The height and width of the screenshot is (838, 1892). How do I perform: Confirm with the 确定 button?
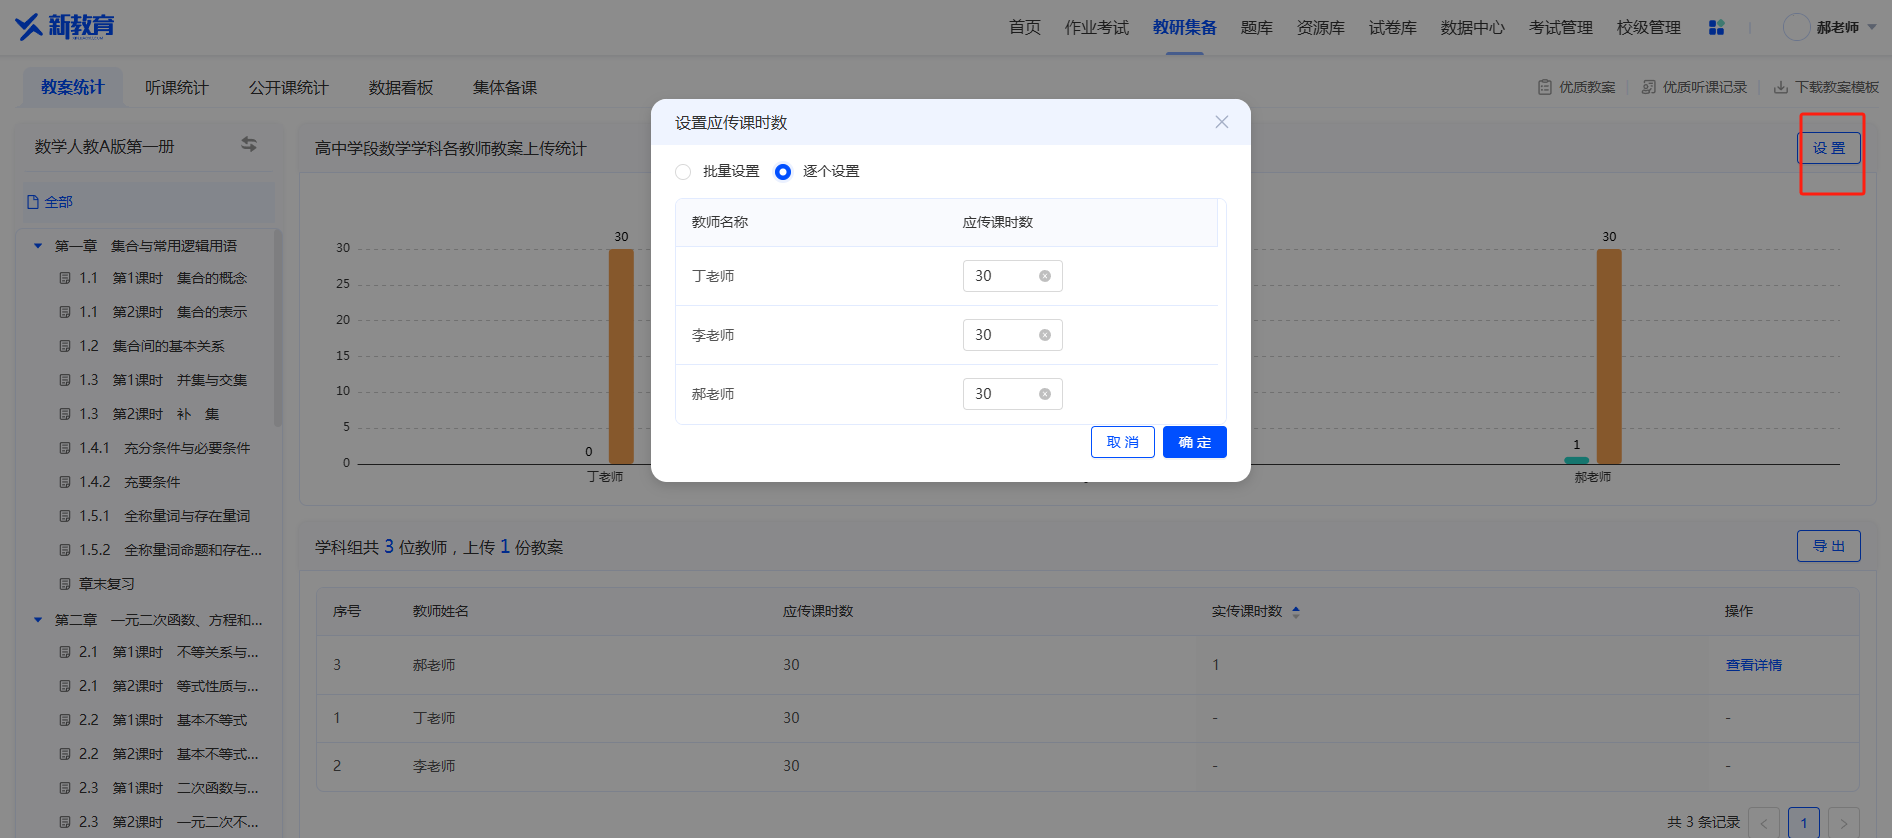click(x=1195, y=442)
